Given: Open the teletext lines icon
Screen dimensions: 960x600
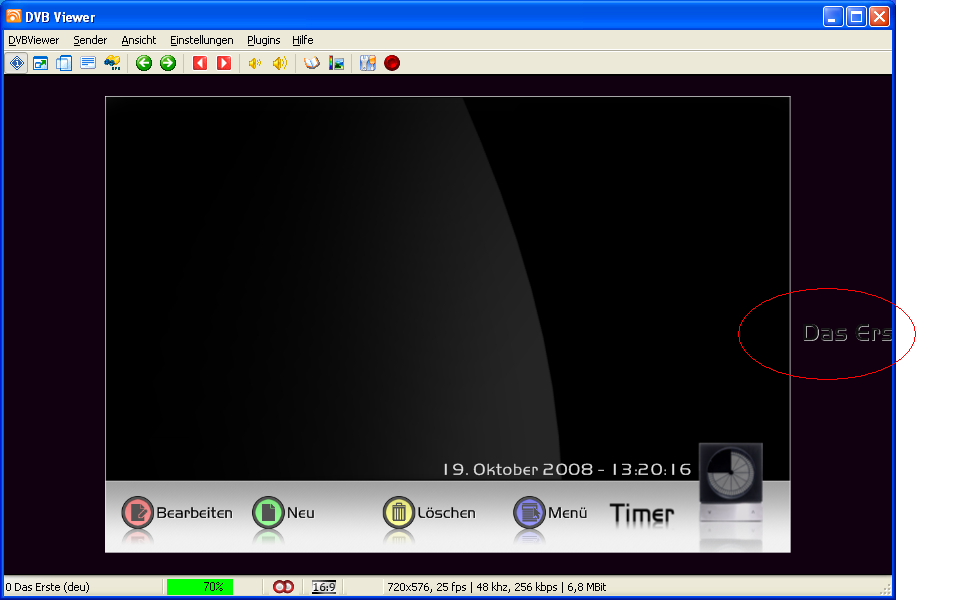Looking at the screenshot, I should pos(88,63).
